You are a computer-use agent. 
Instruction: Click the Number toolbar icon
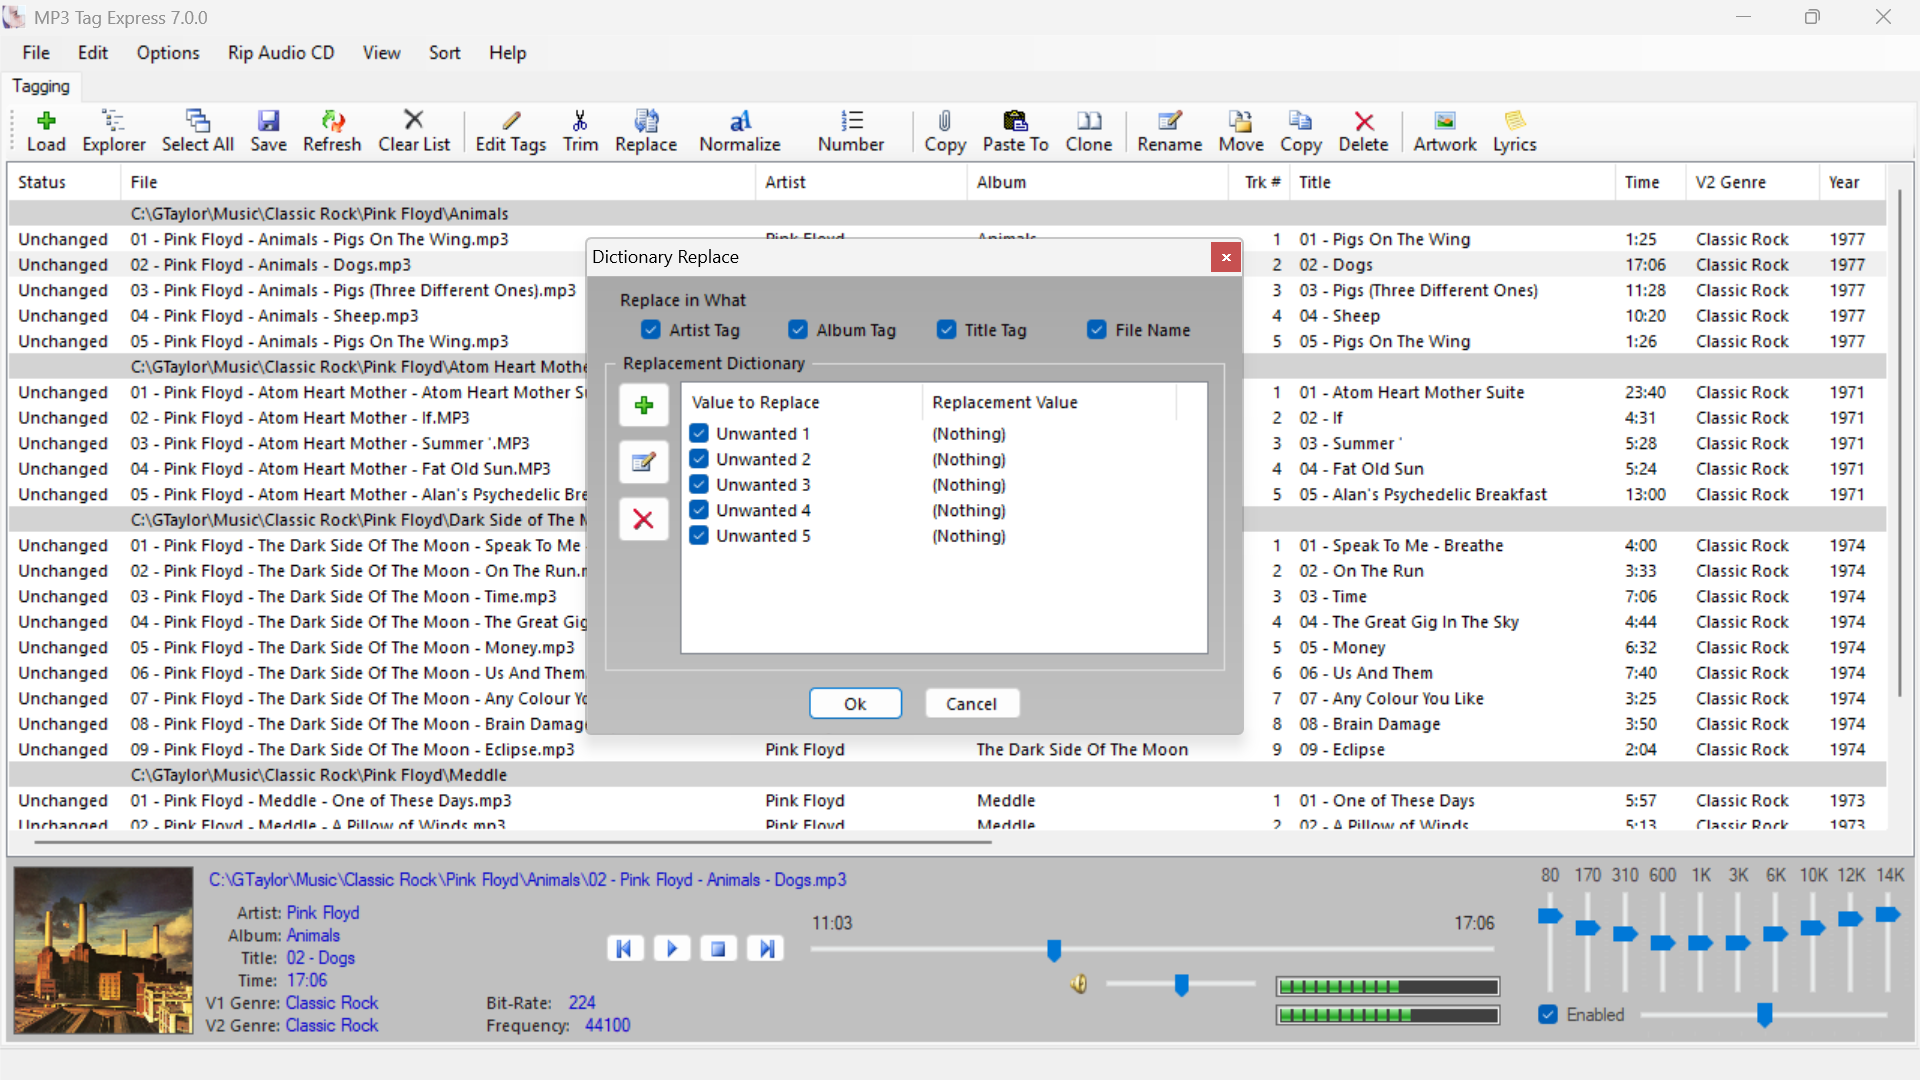[x=851, y=131]
